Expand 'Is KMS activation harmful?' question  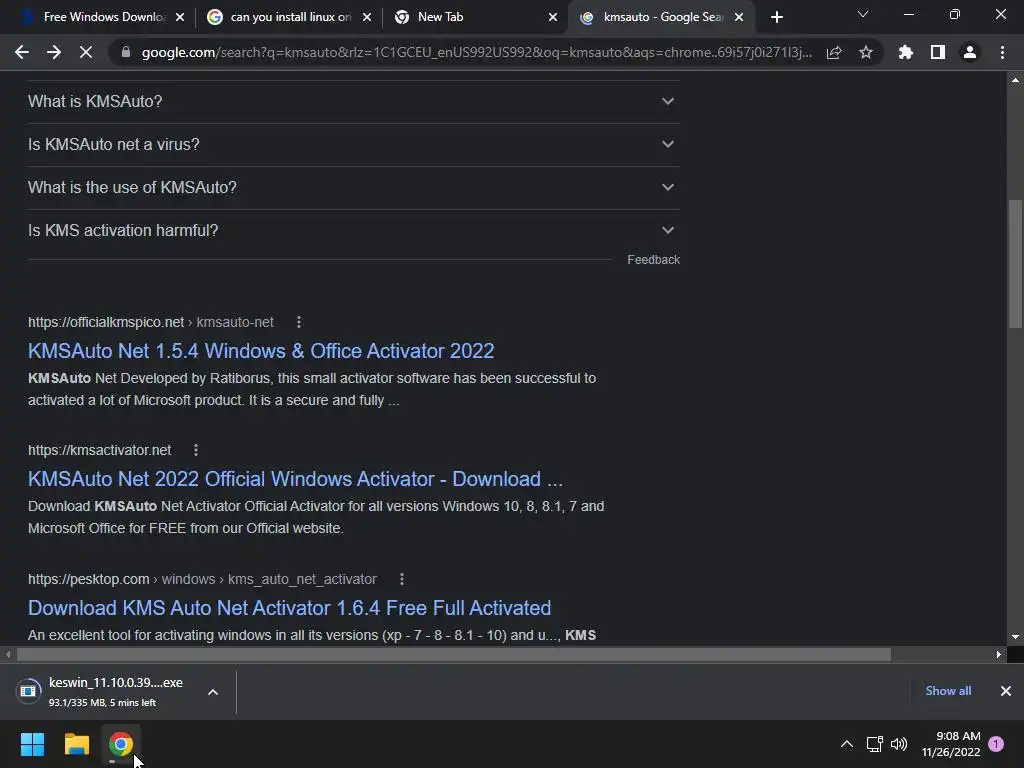(x=353, y=231)
